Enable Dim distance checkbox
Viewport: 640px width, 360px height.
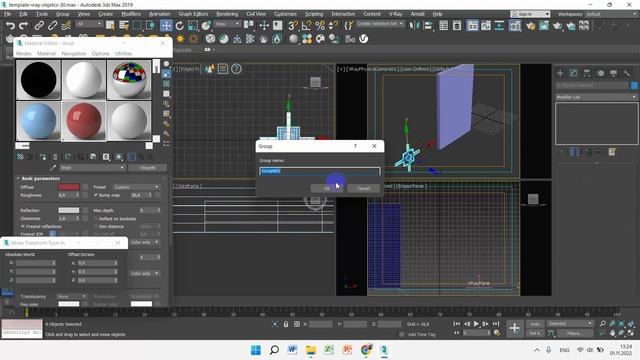[96, 226]
